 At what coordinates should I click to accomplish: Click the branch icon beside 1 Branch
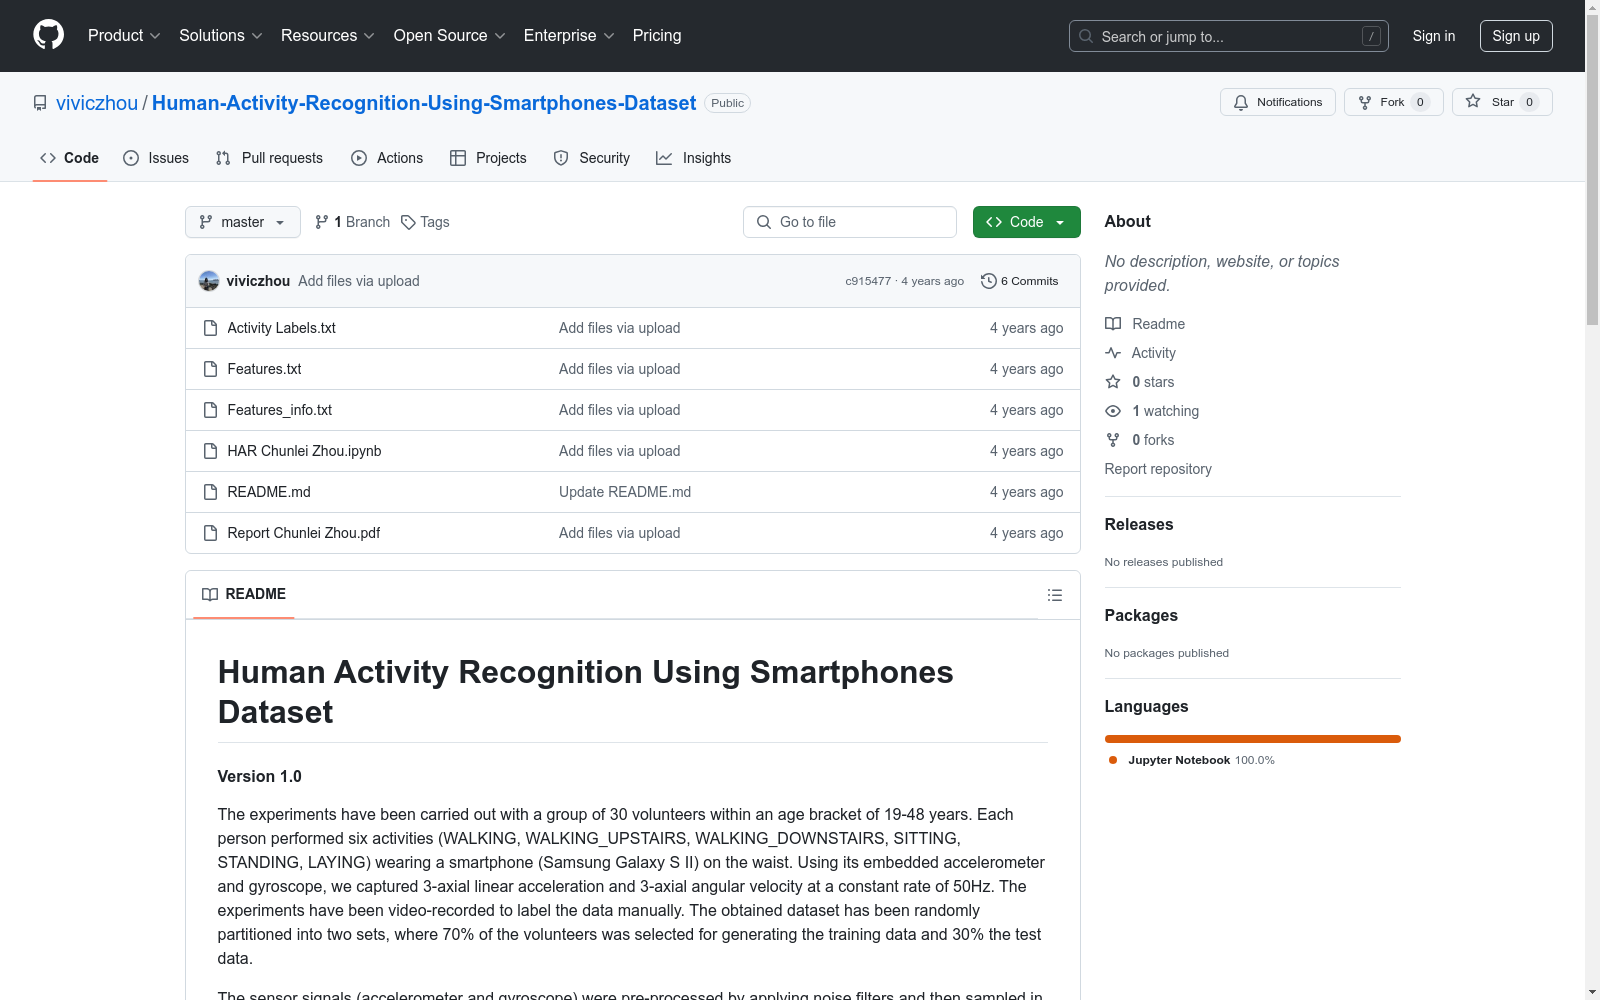[322, 222]
